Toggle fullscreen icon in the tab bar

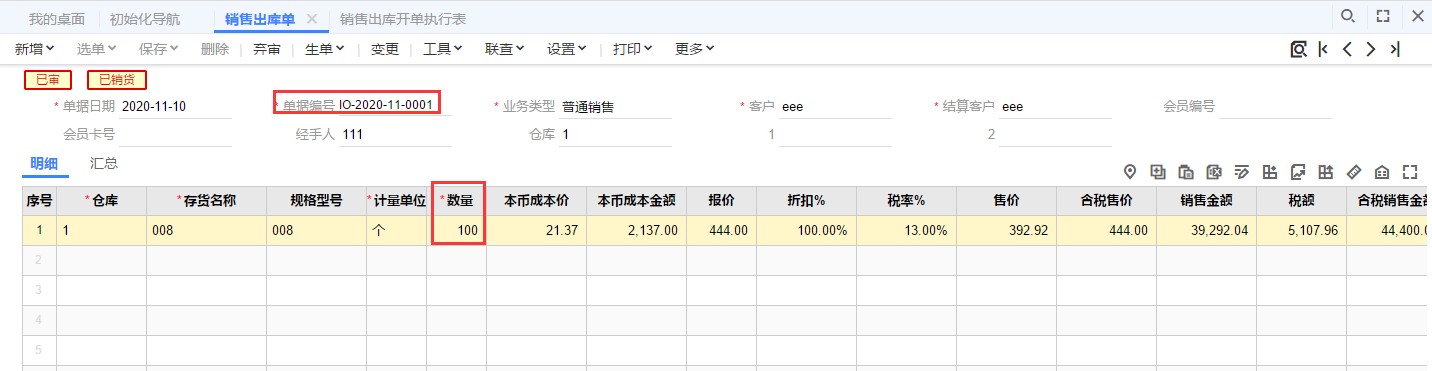(1383, 17)
